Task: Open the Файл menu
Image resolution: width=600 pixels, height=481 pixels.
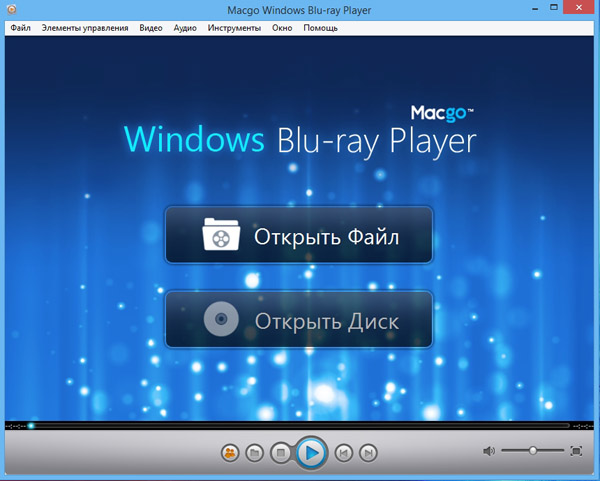Action: pyautogui.click(x=21, y=28)
